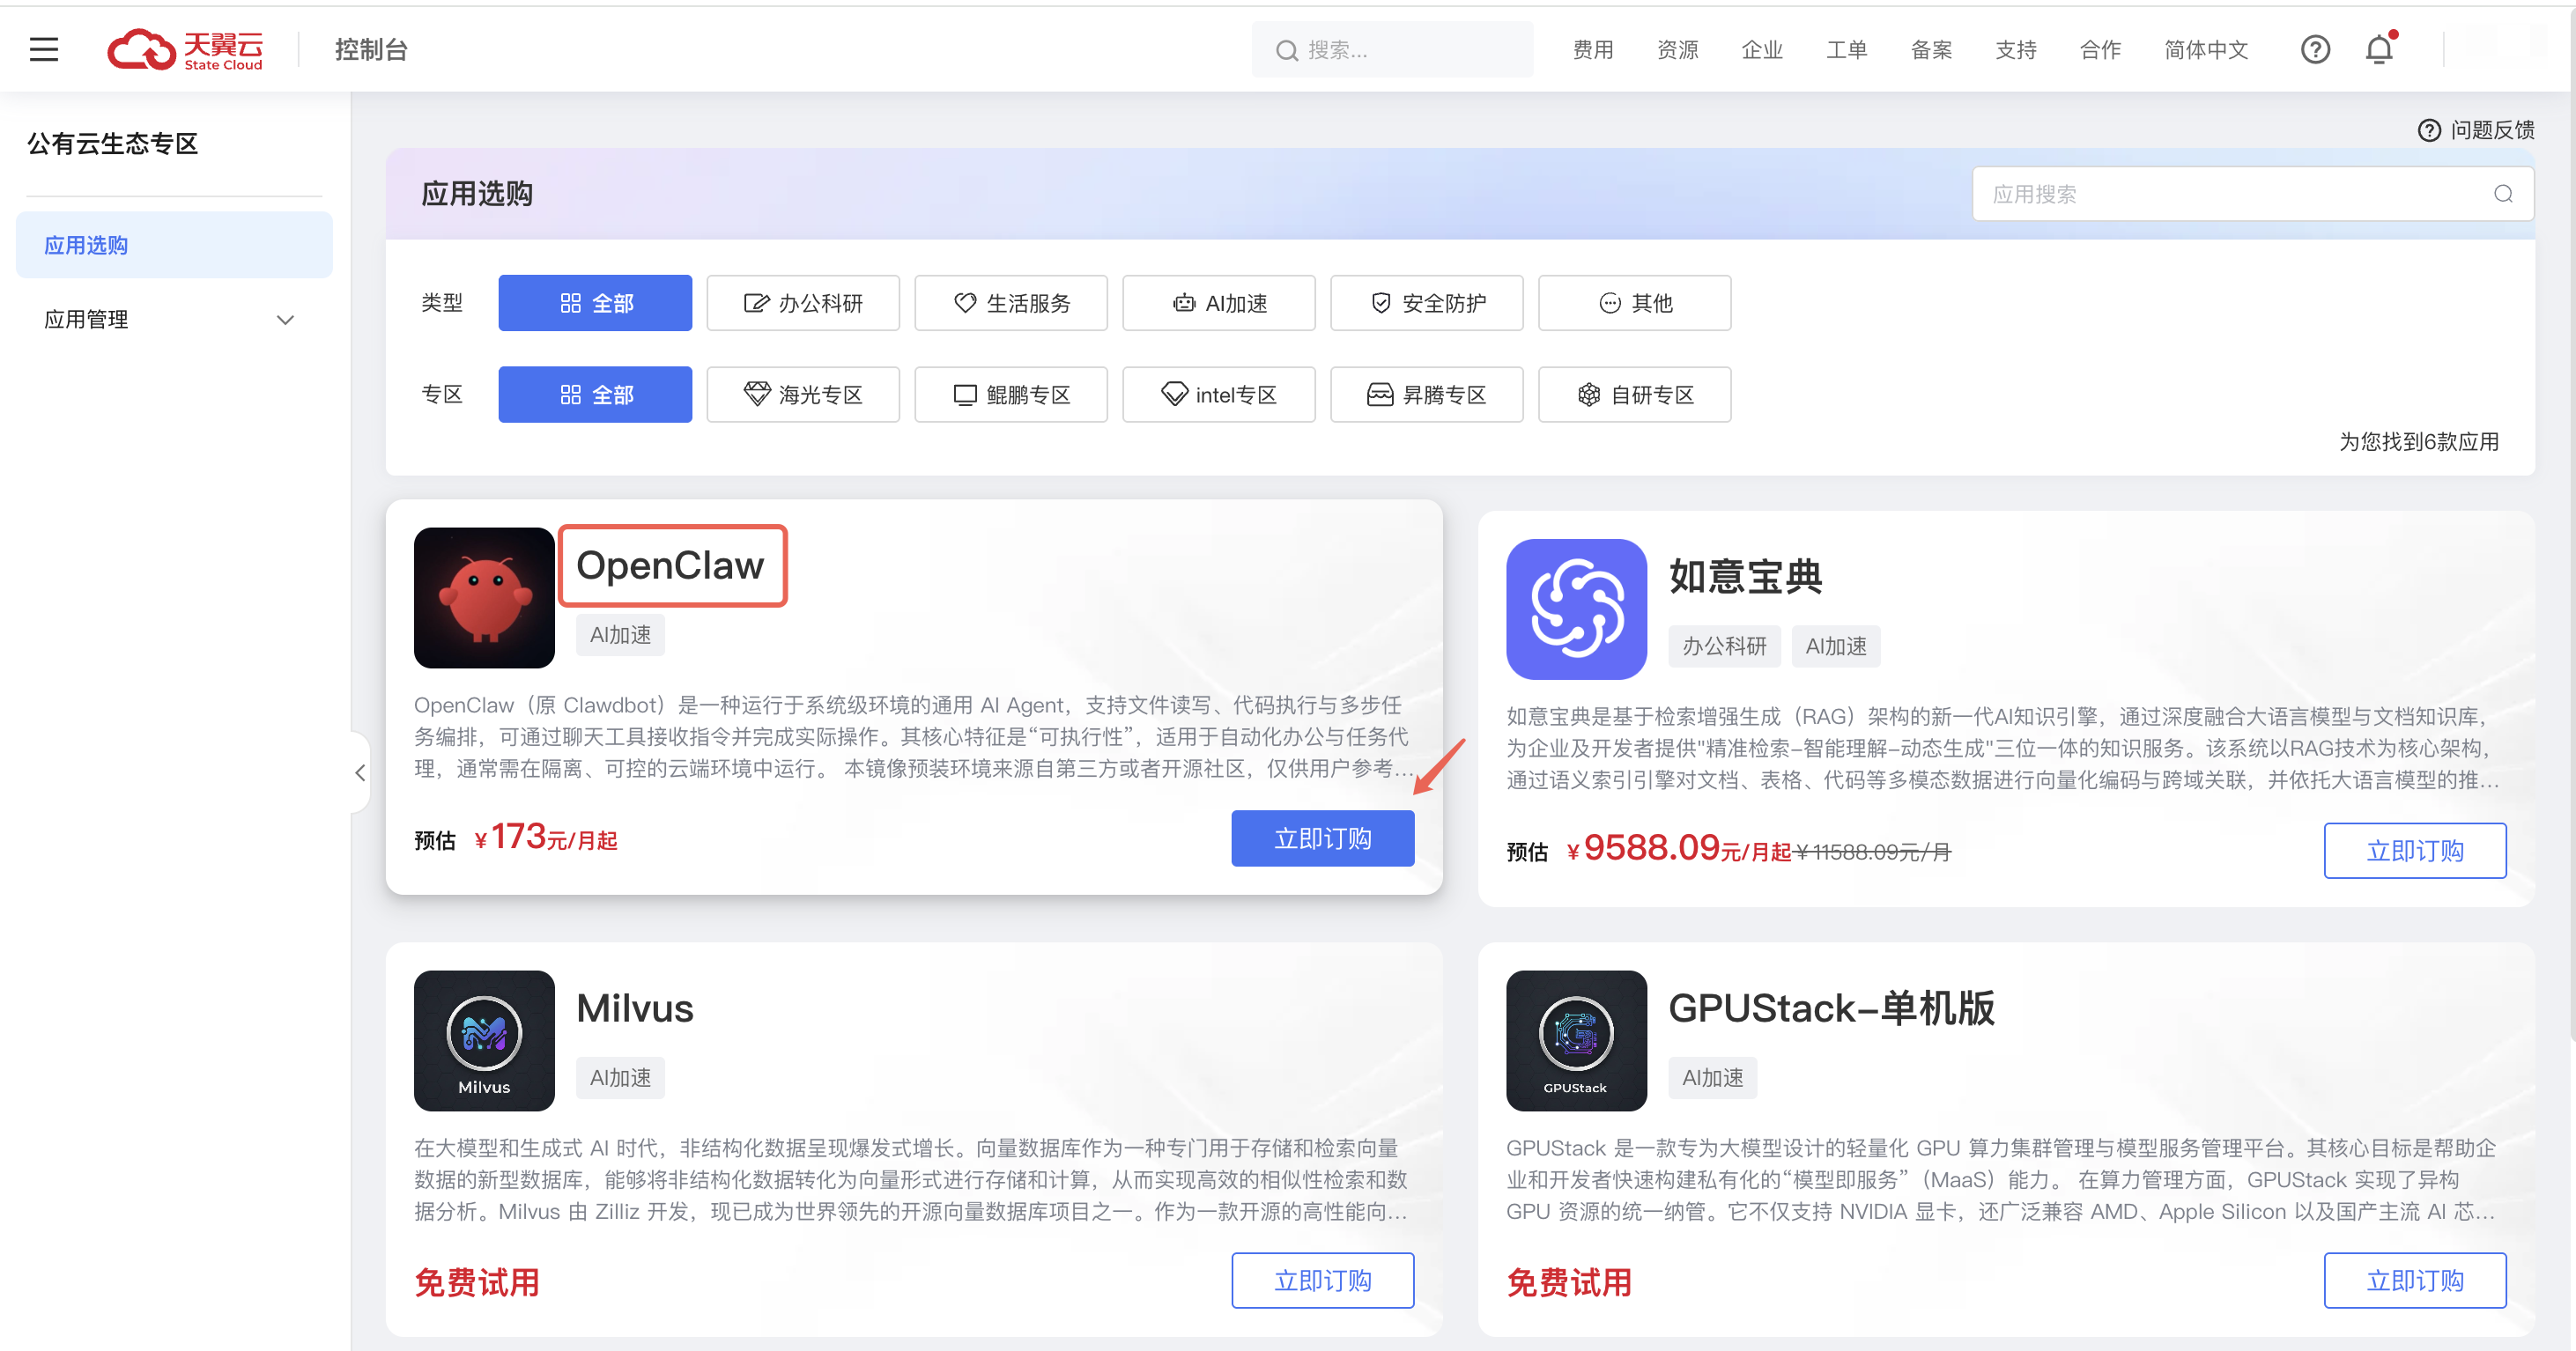Click the top 搜索 input field
The width and height of the screenshot is (2576, 1351).
1400,49
